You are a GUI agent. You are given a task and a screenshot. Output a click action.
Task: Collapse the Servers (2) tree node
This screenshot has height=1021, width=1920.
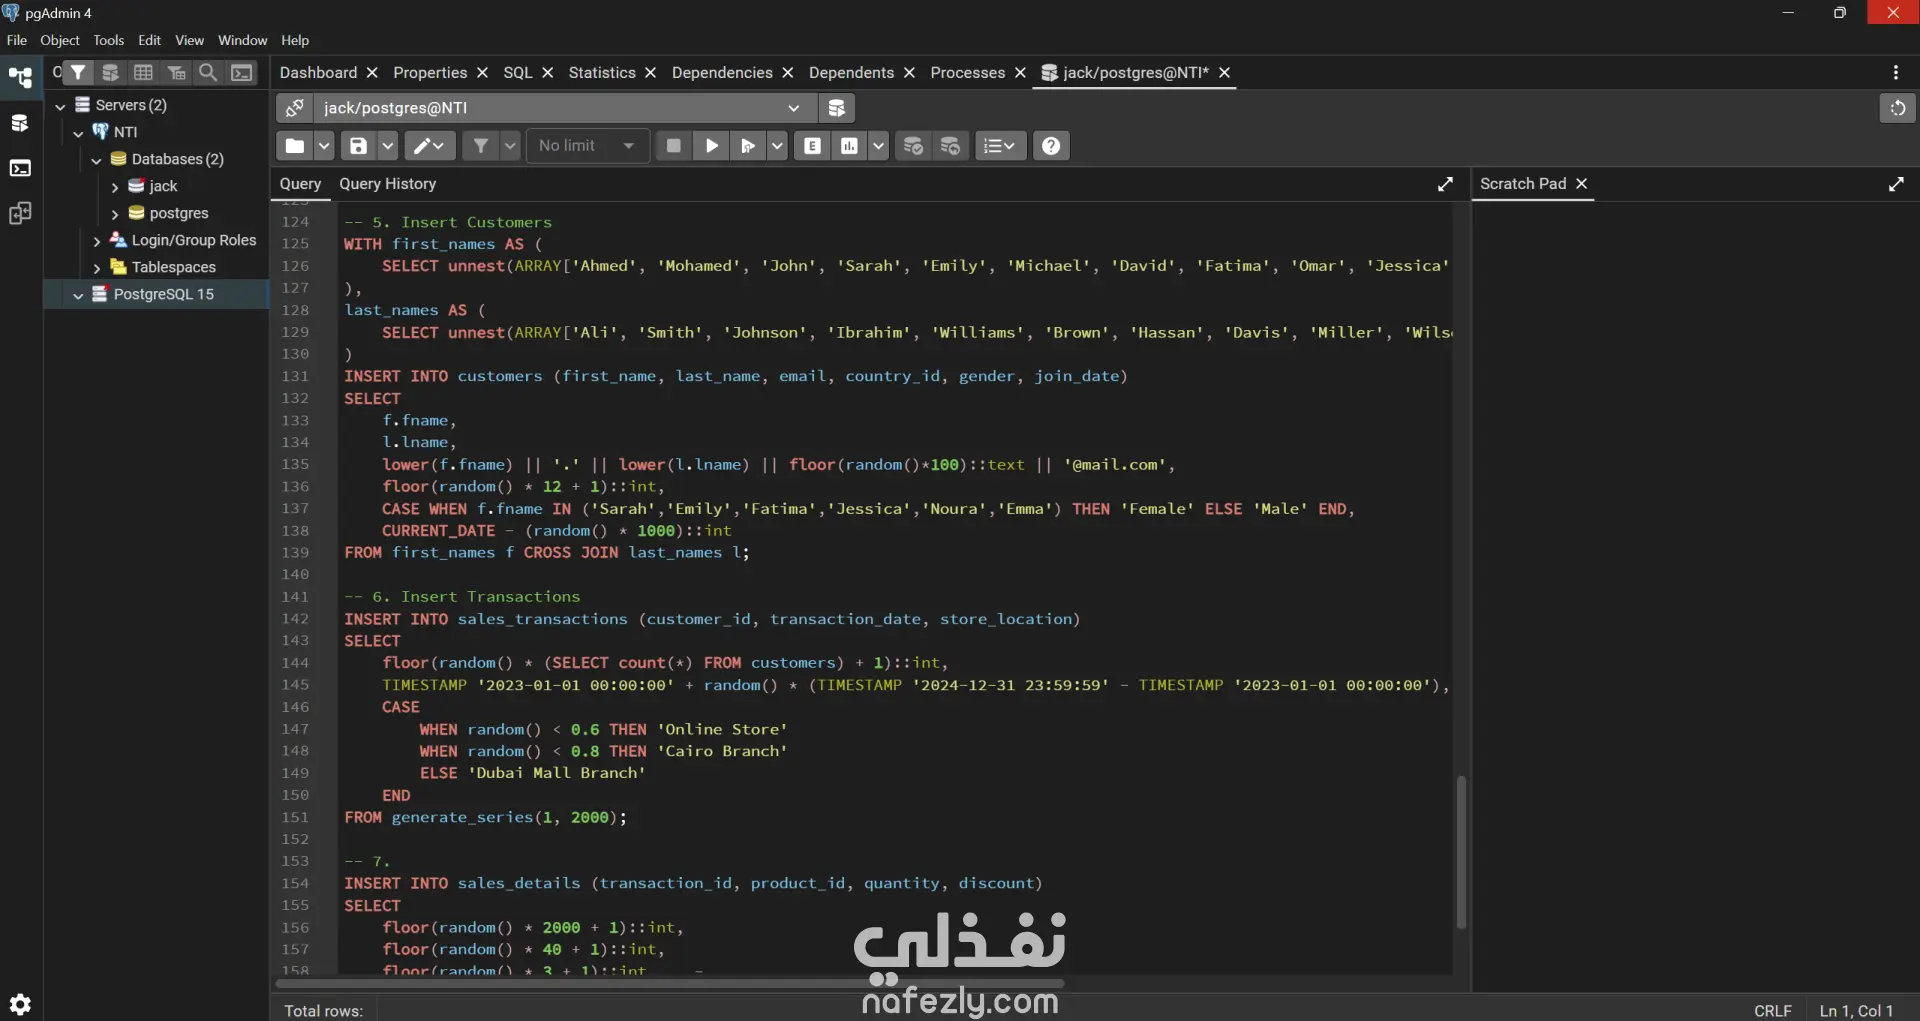coord(60,105)
